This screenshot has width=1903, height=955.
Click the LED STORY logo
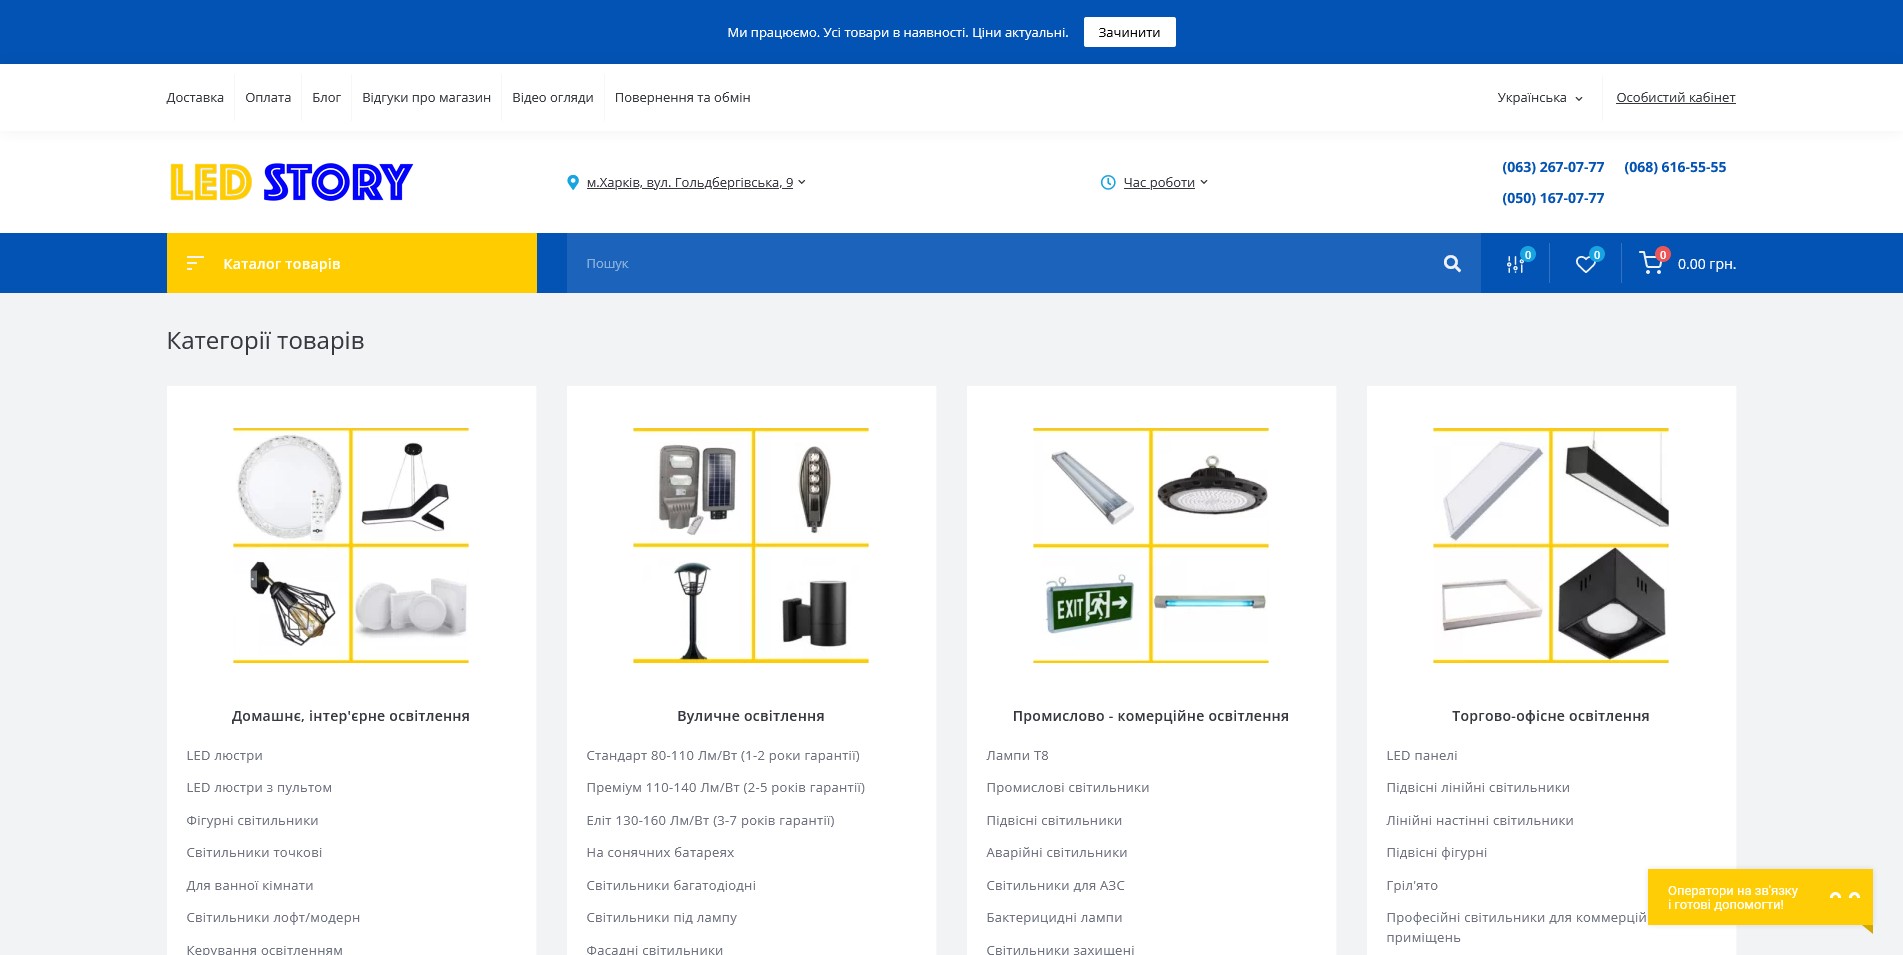click(x=290, y=182)
